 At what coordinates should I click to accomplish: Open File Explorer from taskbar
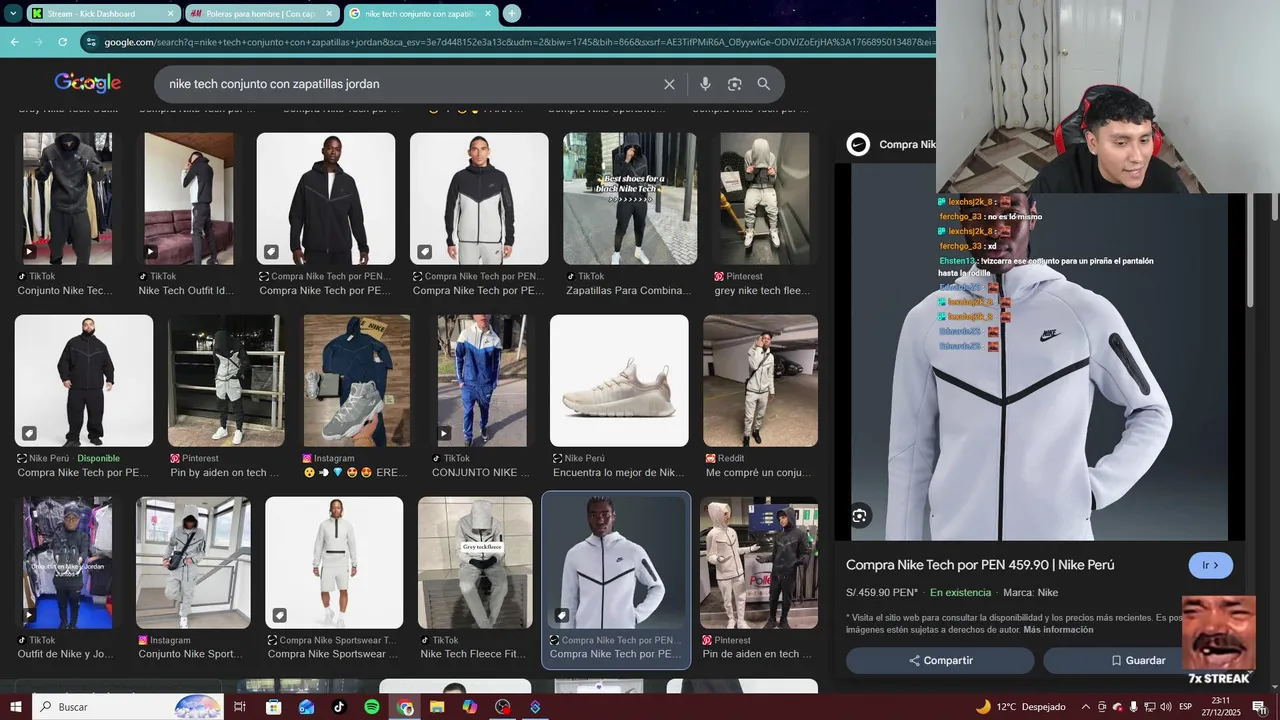pyautogui.click(x=437, y=707)
